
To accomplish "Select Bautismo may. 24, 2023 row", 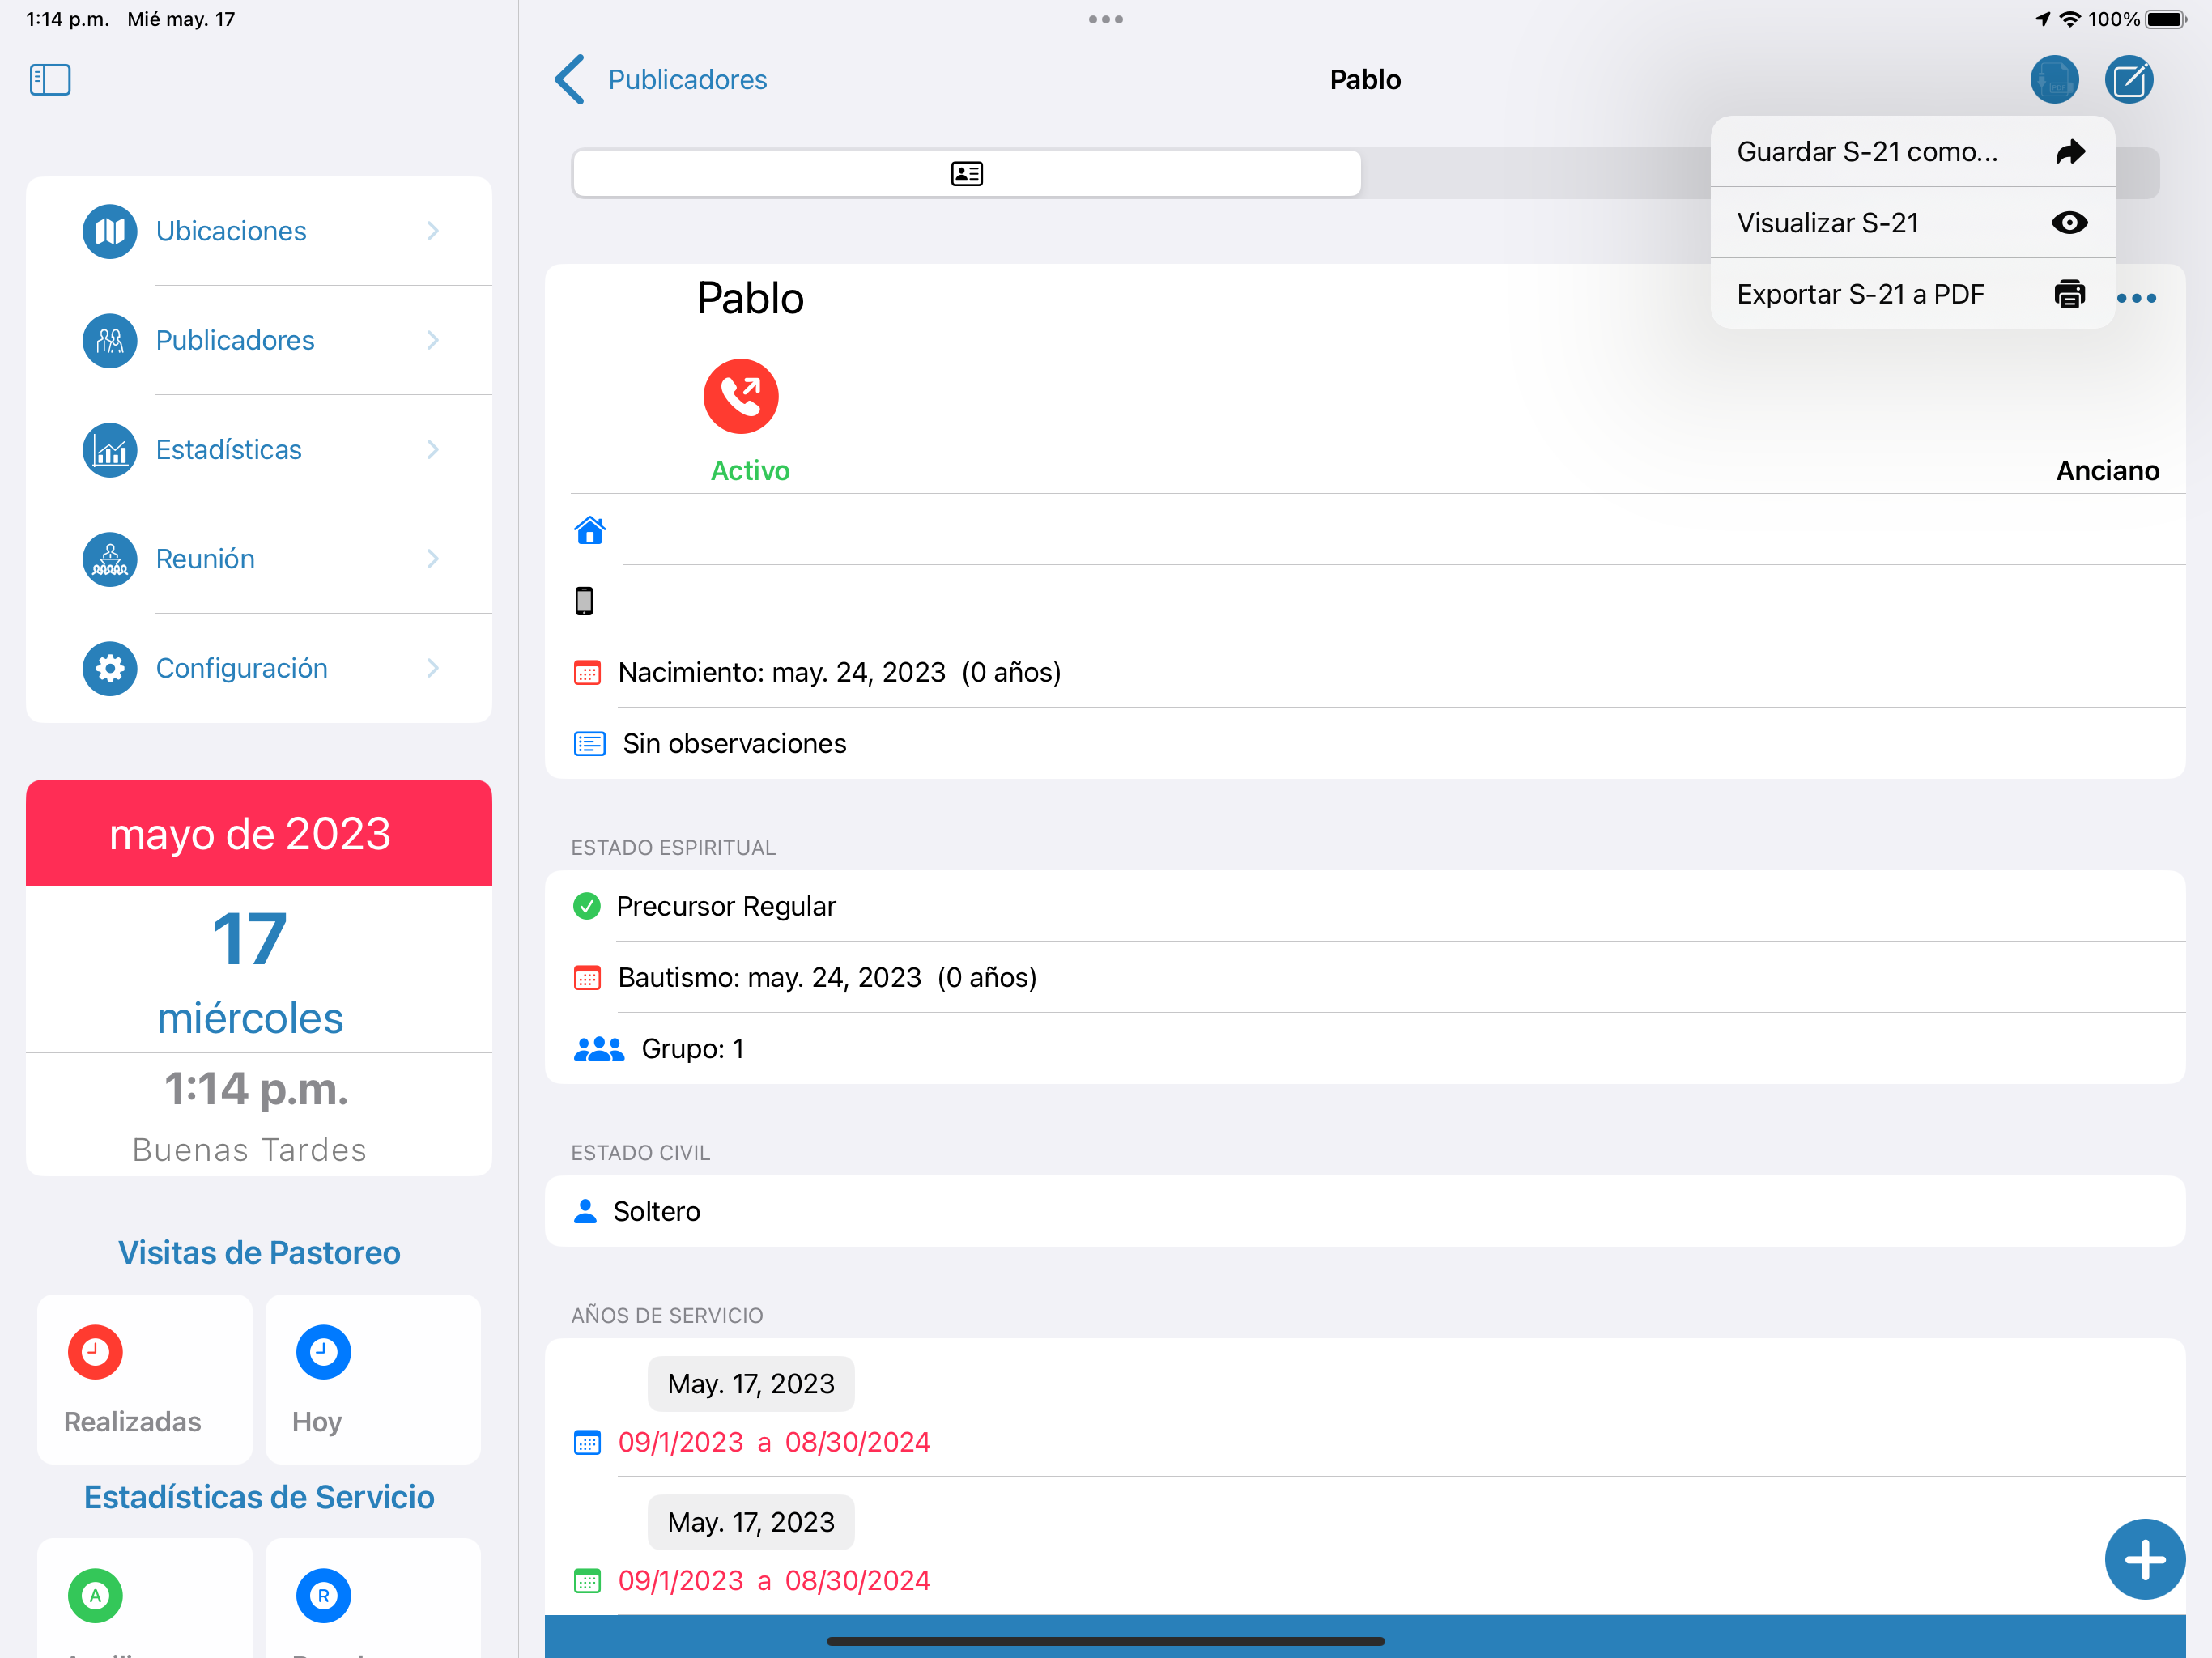I will pos(1365,977).
